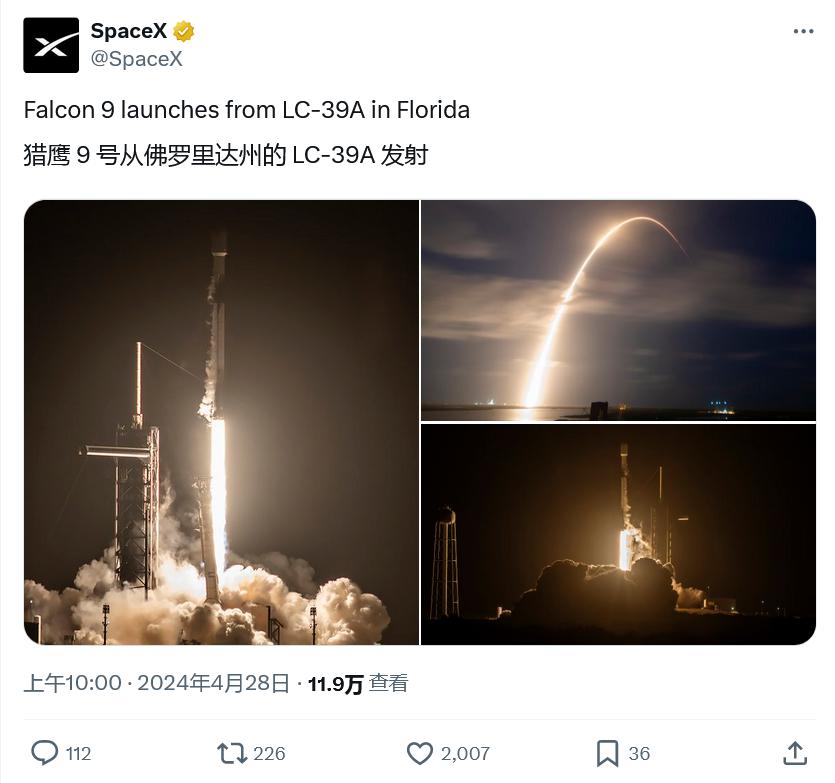The image size is (835, 783).
Task: Open the distant launch pad photo
Action: [x=619, y=535]
